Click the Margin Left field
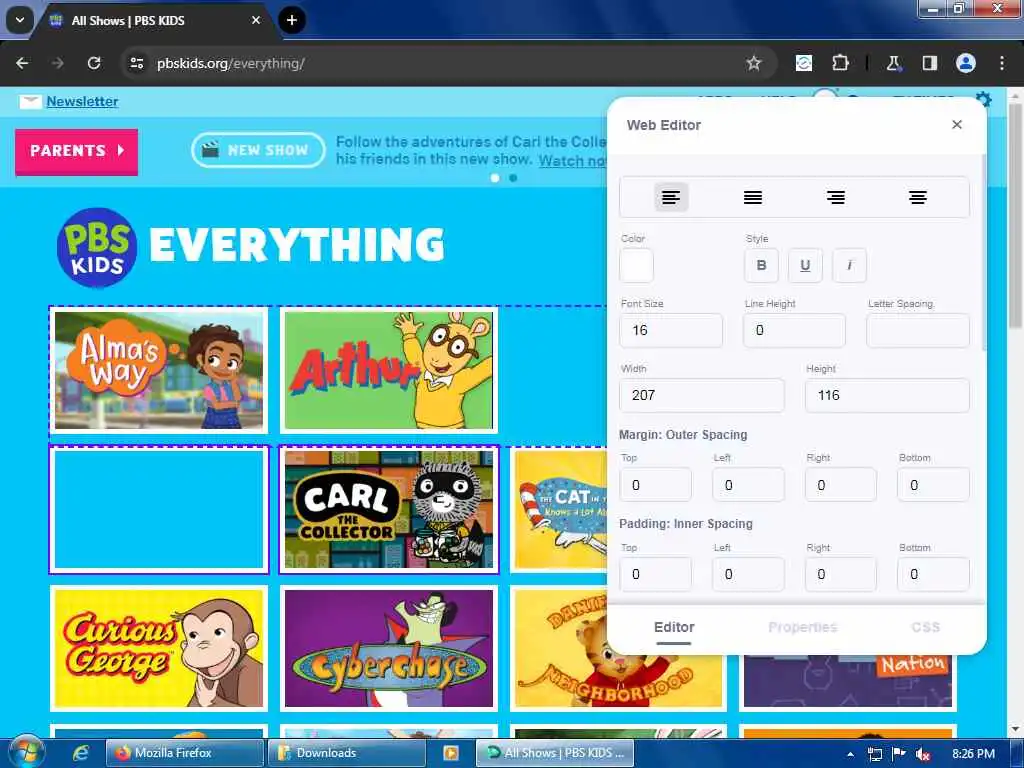The image size is (1024, 768). point(748,485)
